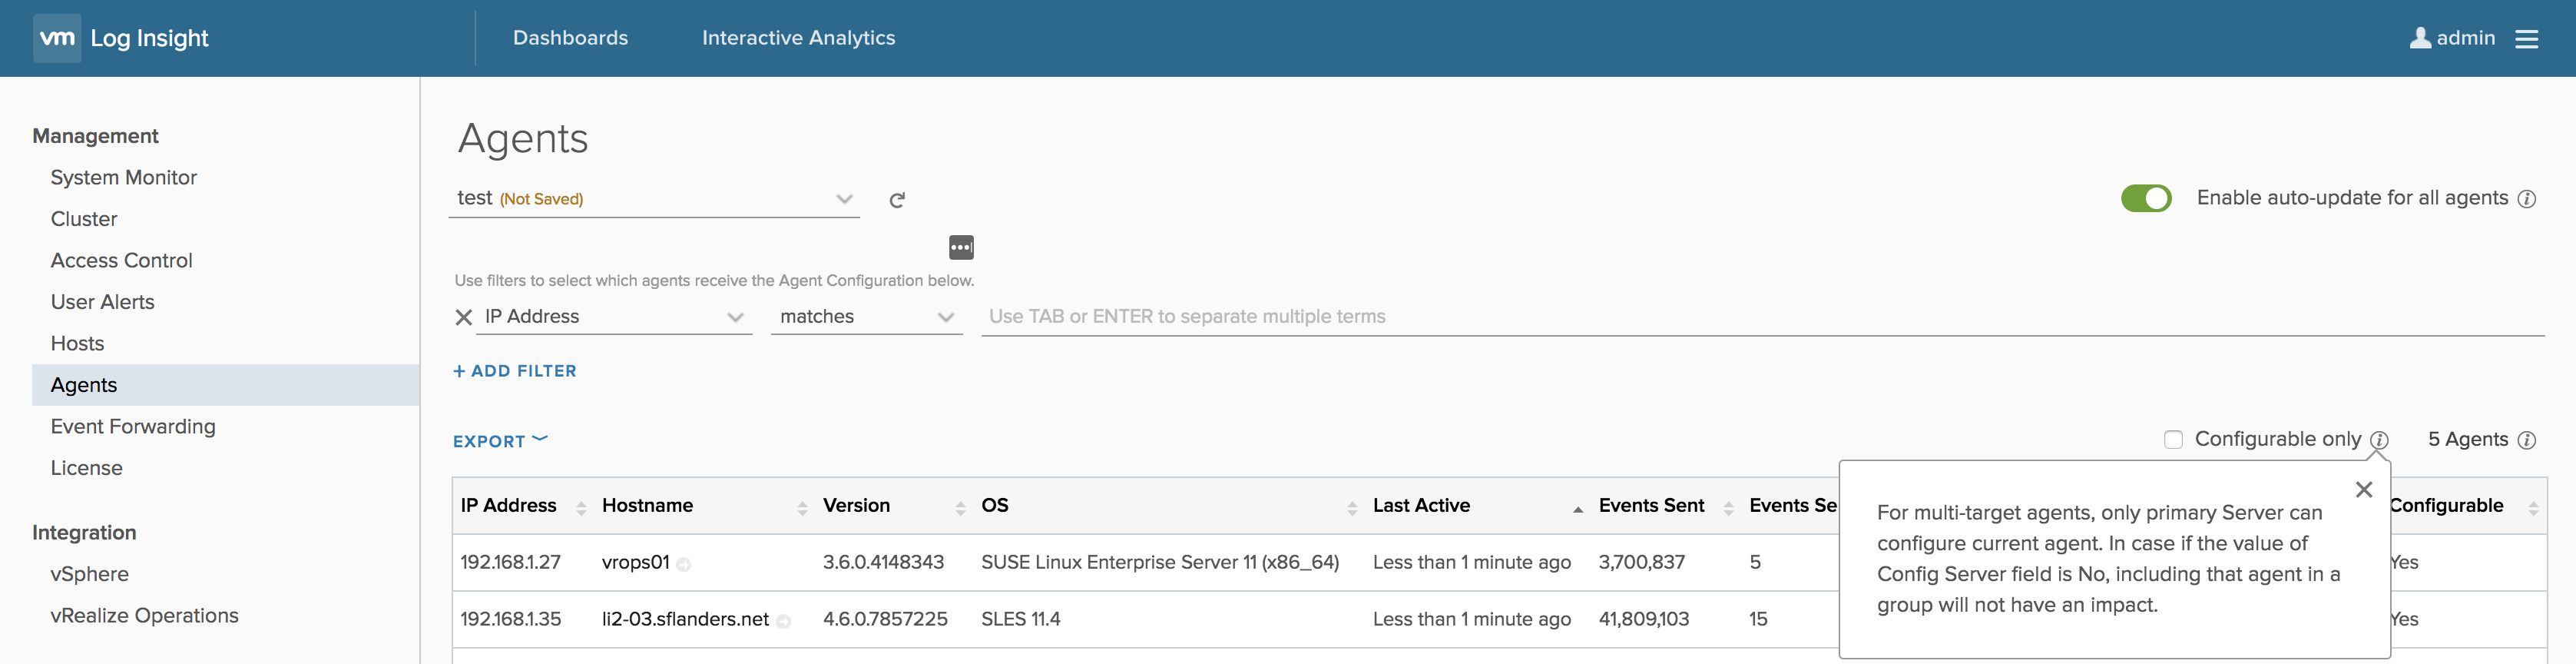Close the Configurable only tooltip popup
This screenshot has height=664, width=2576.
[x=2363, y=489]
